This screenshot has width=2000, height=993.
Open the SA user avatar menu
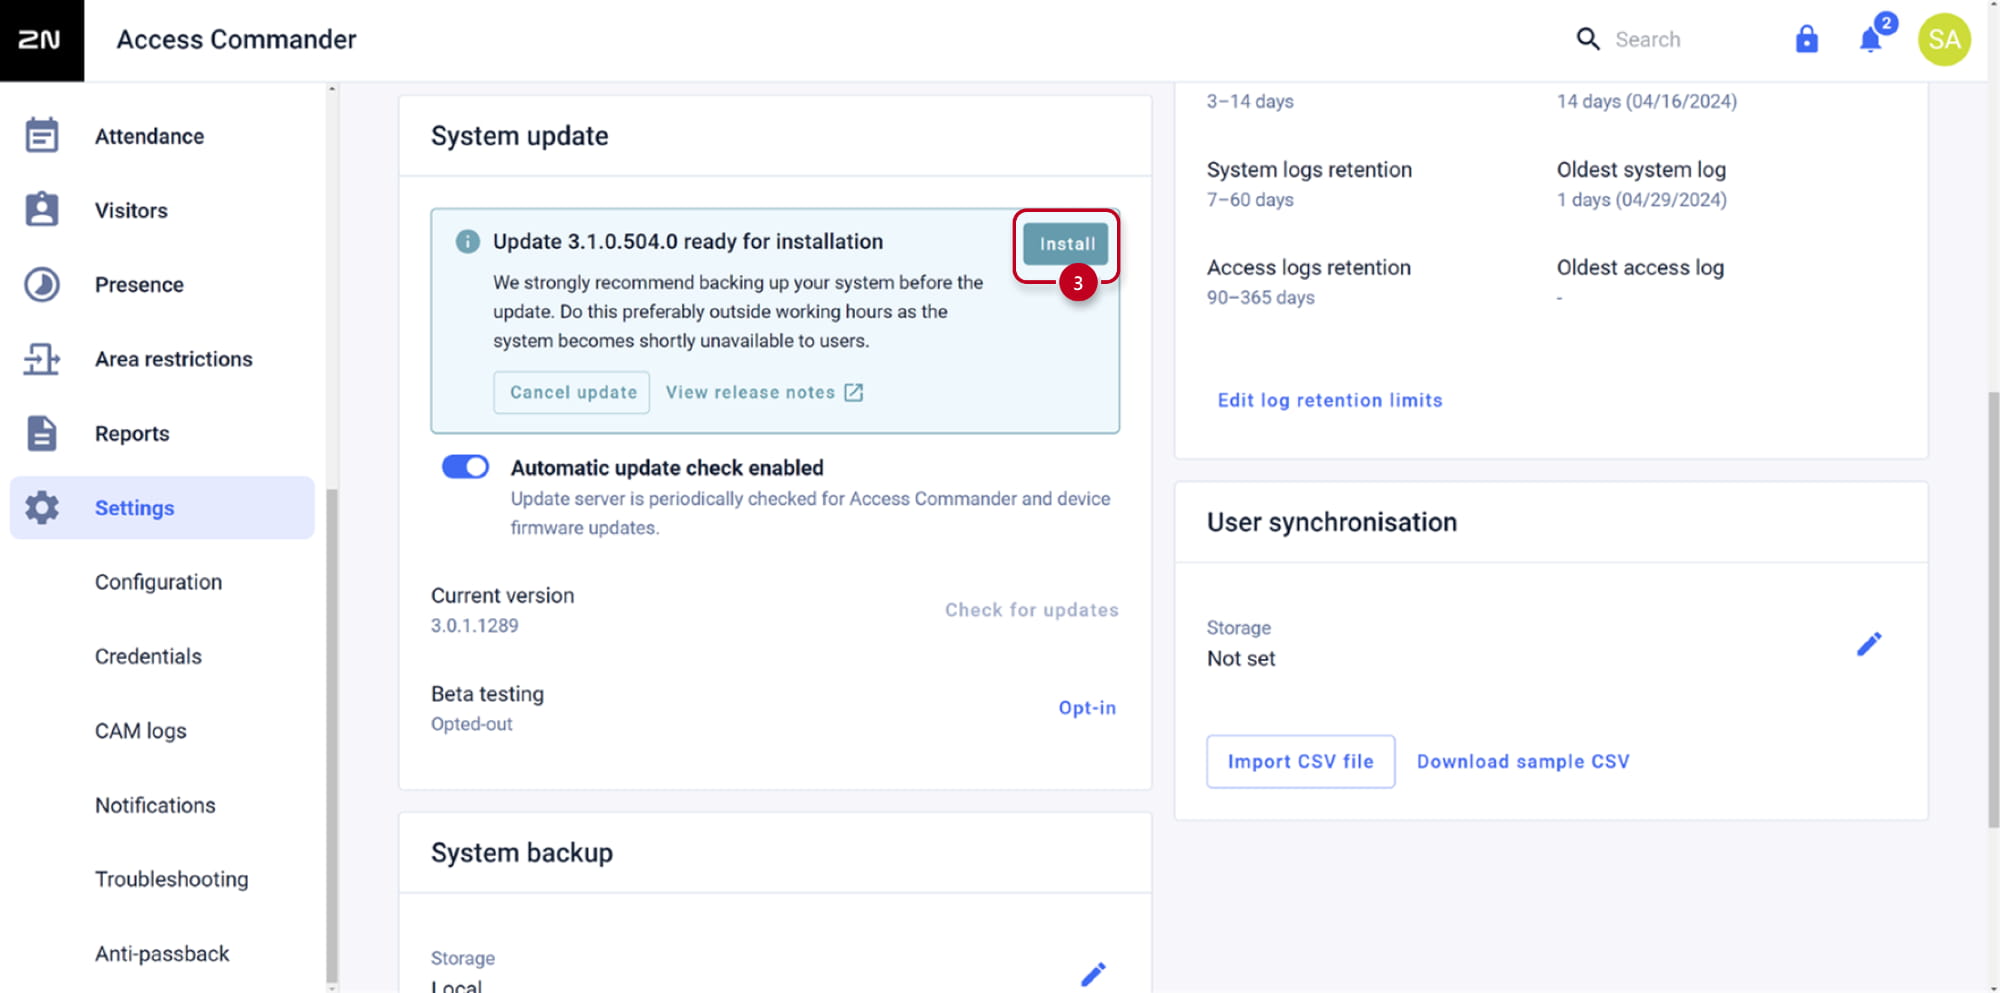tap(1944, 39)
